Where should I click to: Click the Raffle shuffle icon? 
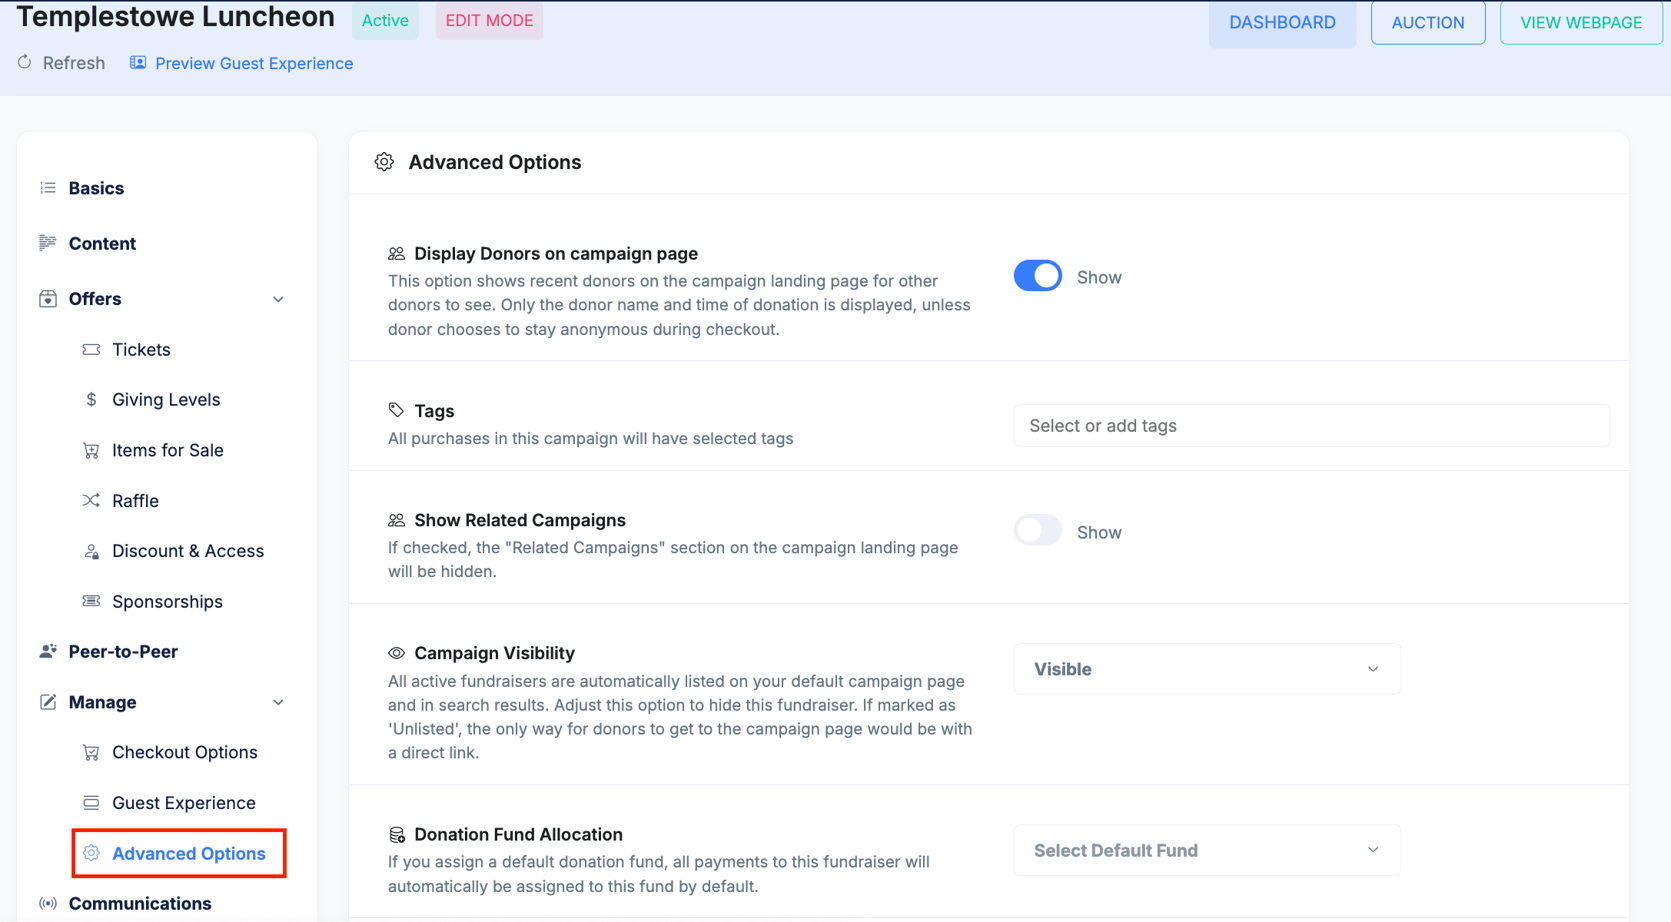(x=91, y=501)
